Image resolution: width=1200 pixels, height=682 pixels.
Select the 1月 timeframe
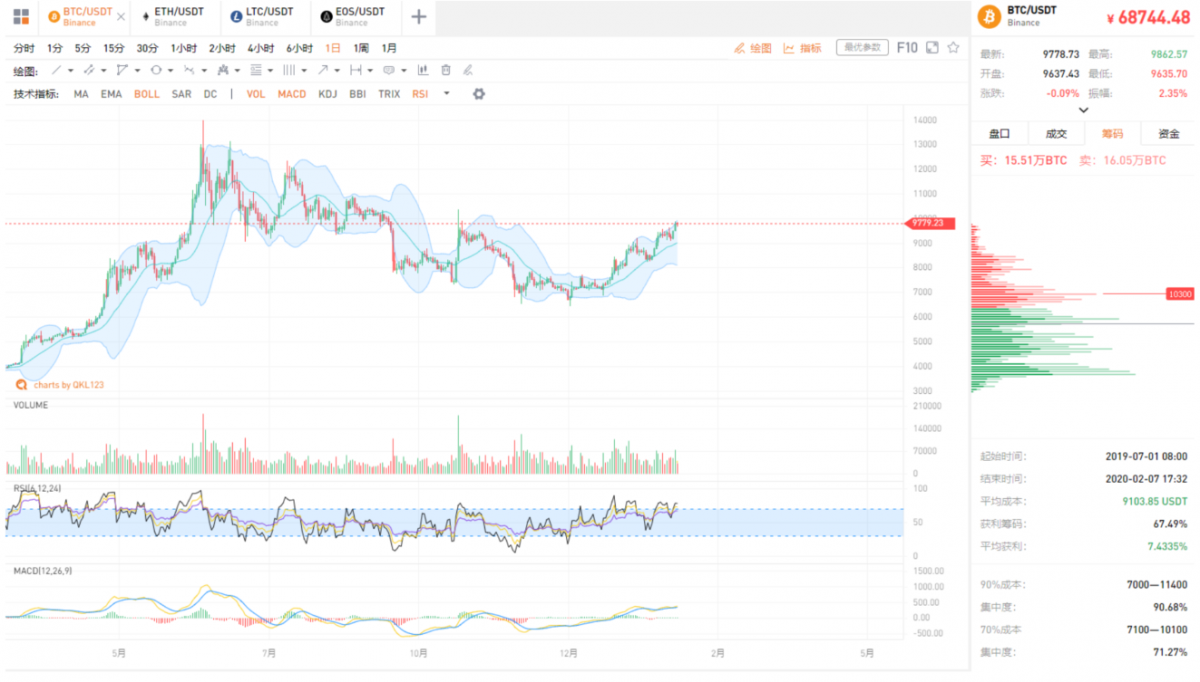(389, 48)
